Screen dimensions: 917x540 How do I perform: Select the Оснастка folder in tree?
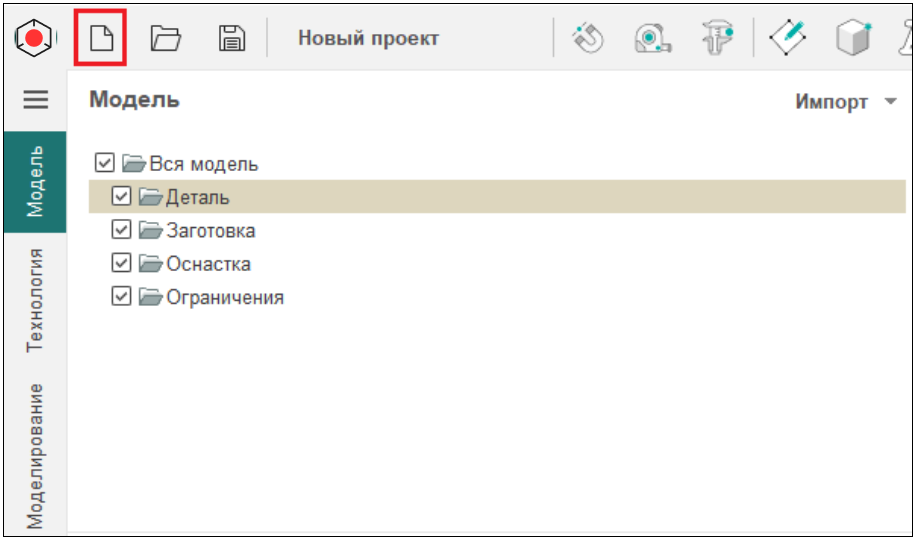coord(208,264)
